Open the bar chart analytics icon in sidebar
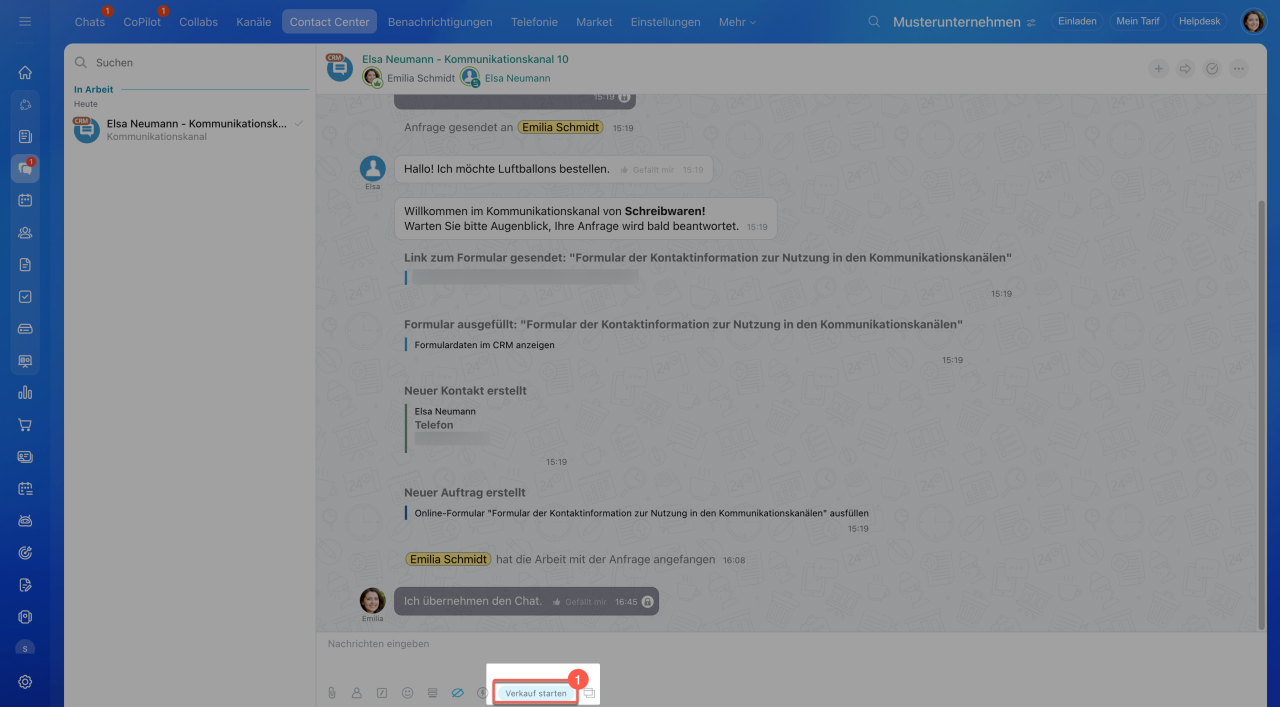The height and width of the screenshot is (707, 1280). coord(25,393)
